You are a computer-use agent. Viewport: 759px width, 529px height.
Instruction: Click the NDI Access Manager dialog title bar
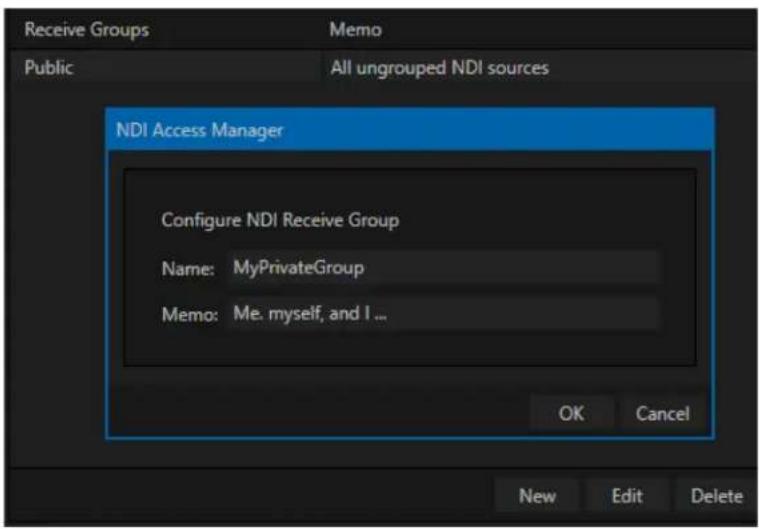pyautogui.click(x=410, y=130)
